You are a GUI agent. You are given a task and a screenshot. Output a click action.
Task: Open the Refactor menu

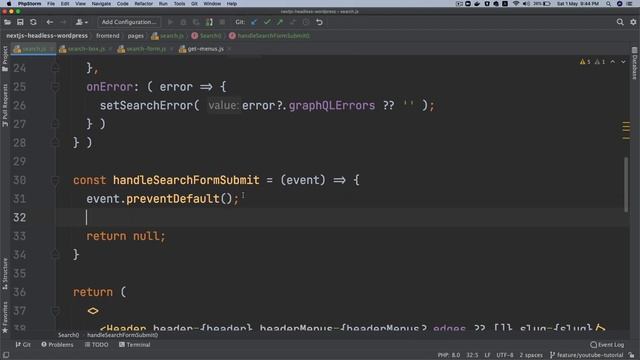(x=144, y=4)
